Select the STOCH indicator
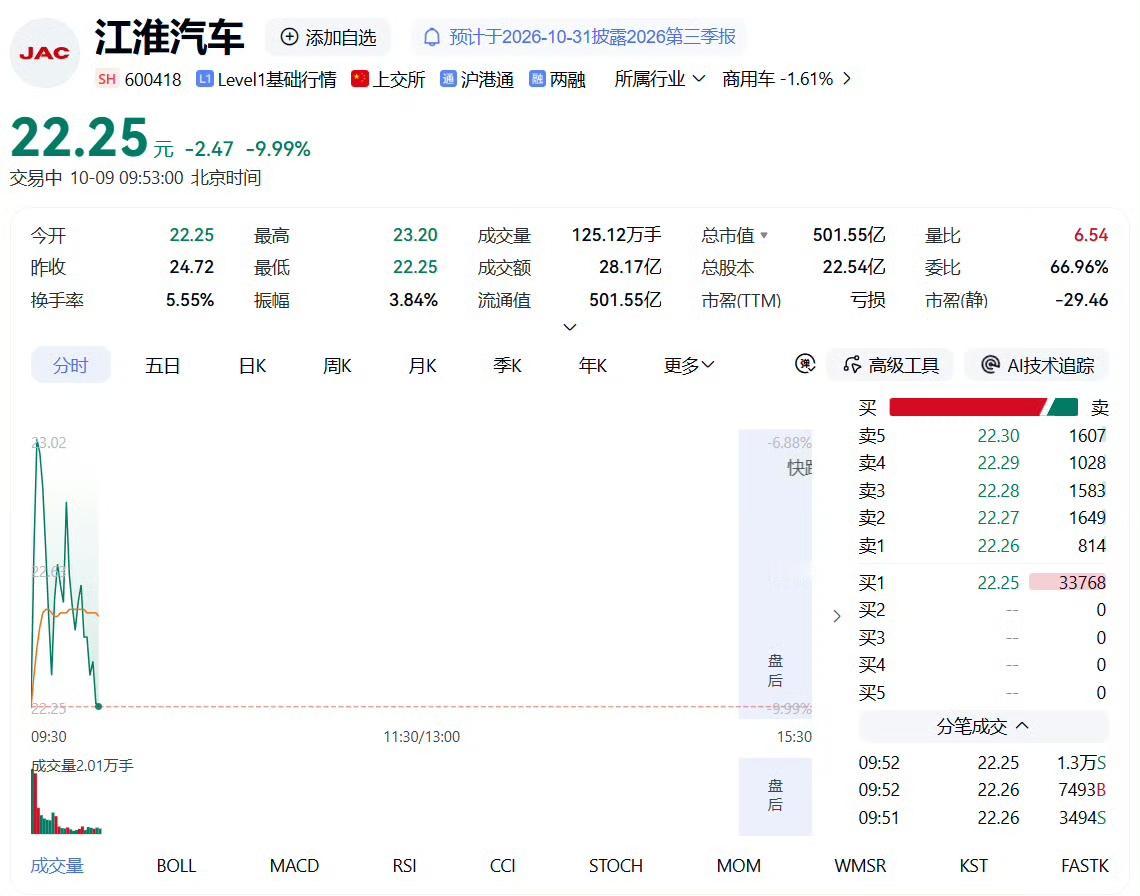 click(616, 865)
